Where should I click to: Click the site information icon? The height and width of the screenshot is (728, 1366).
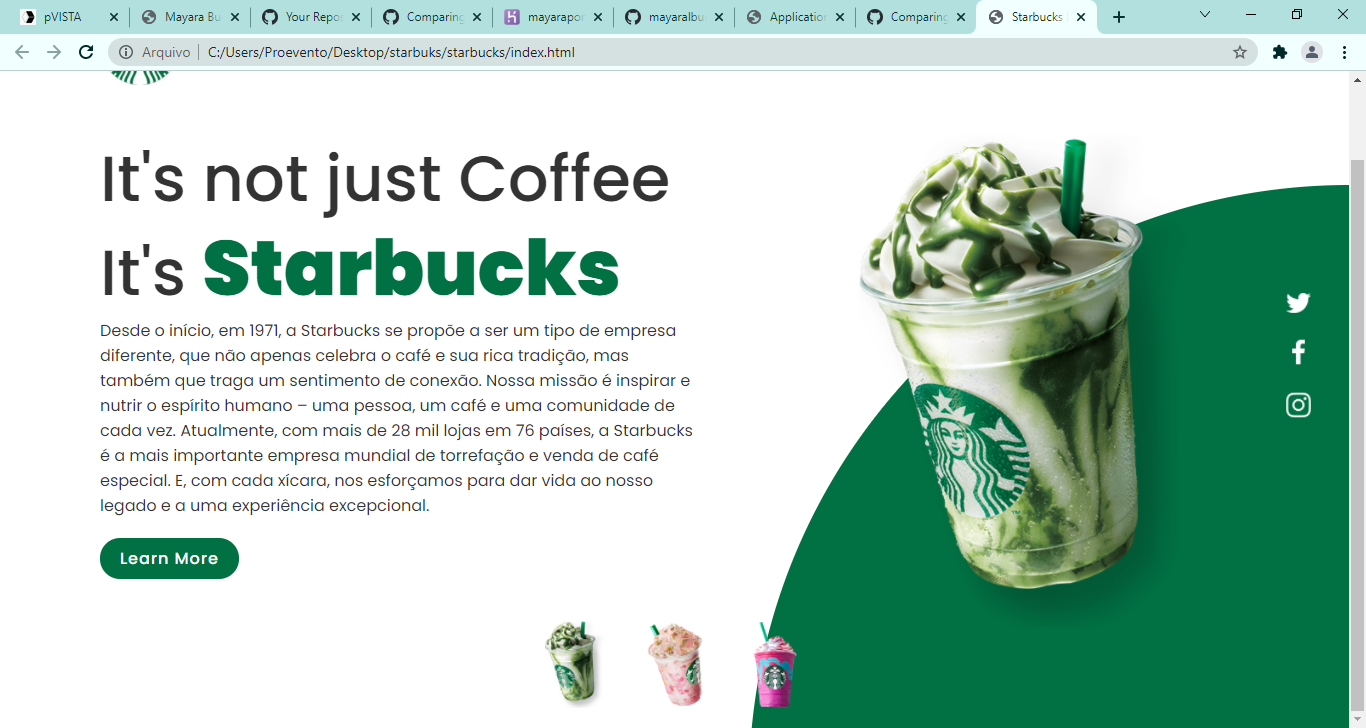(x=126, y=52)
